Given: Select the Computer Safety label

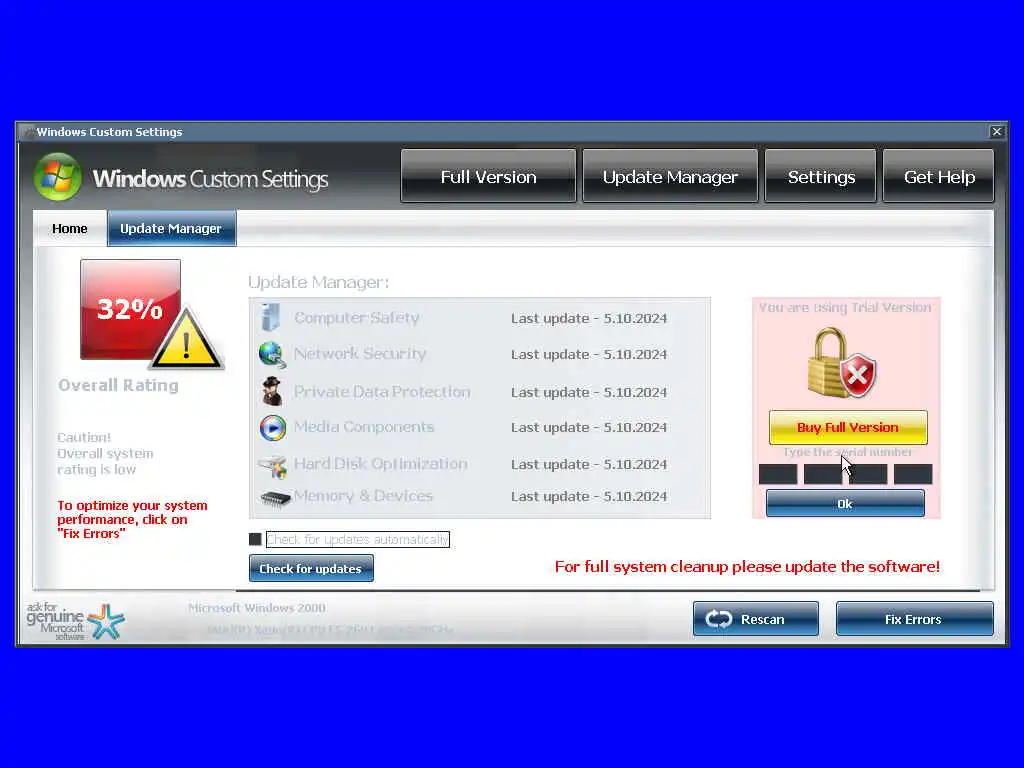Looking at the screenshot, I should pos(357,317).
